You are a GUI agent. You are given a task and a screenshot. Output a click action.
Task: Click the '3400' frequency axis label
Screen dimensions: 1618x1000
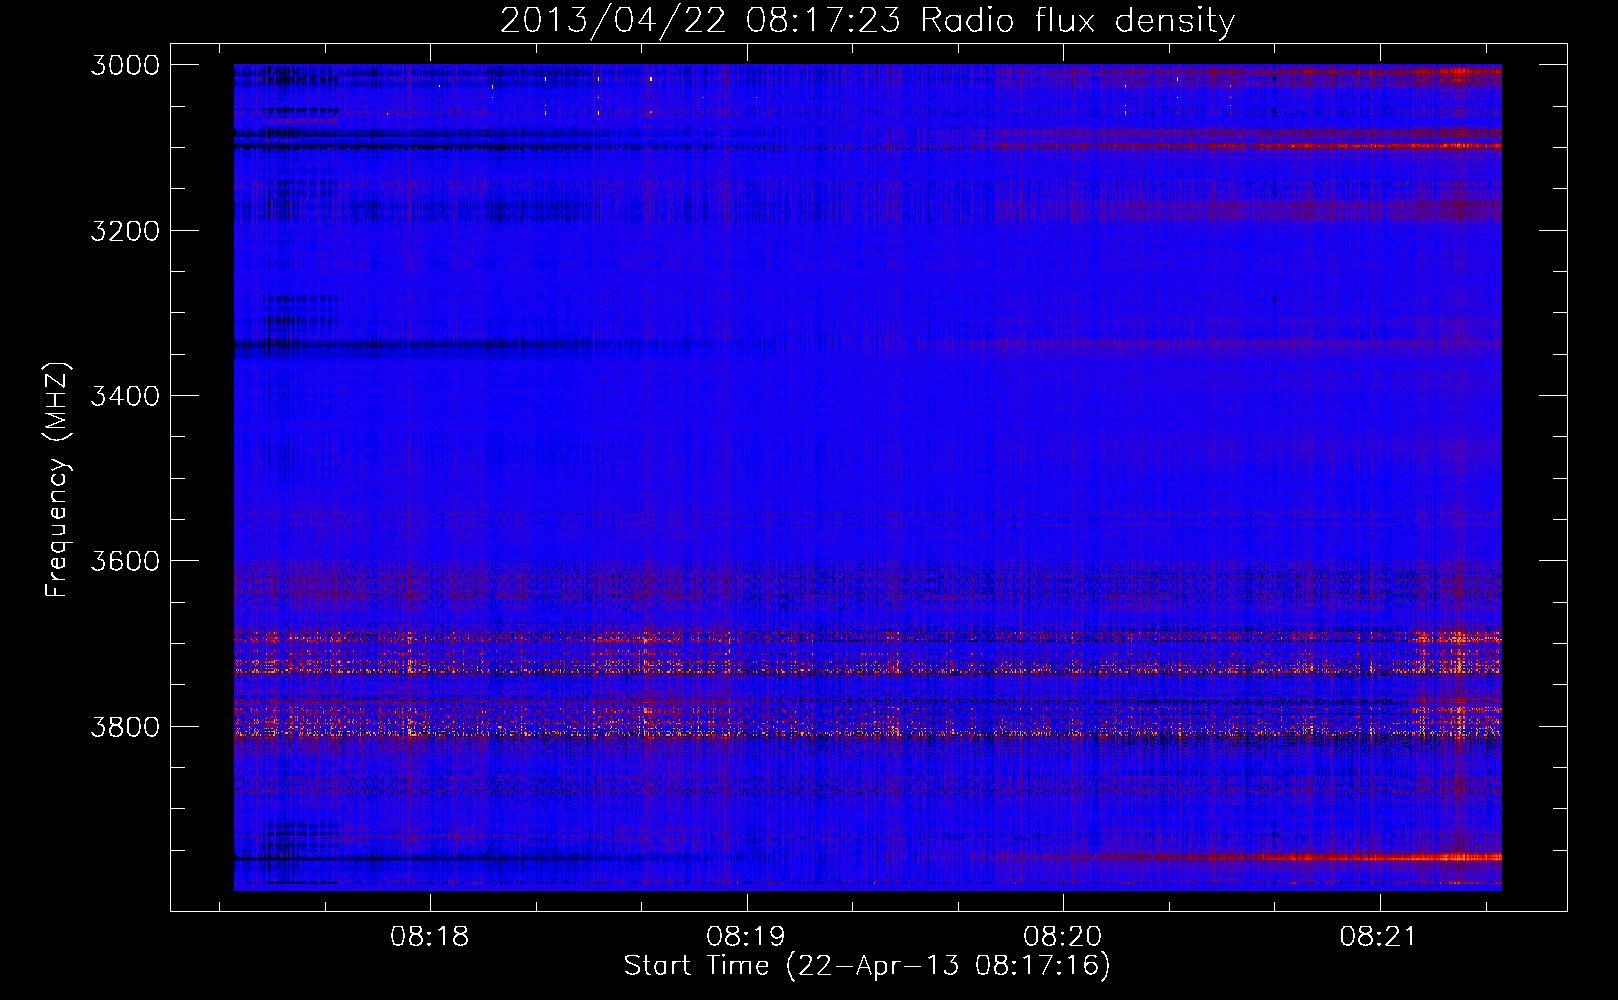125,396
